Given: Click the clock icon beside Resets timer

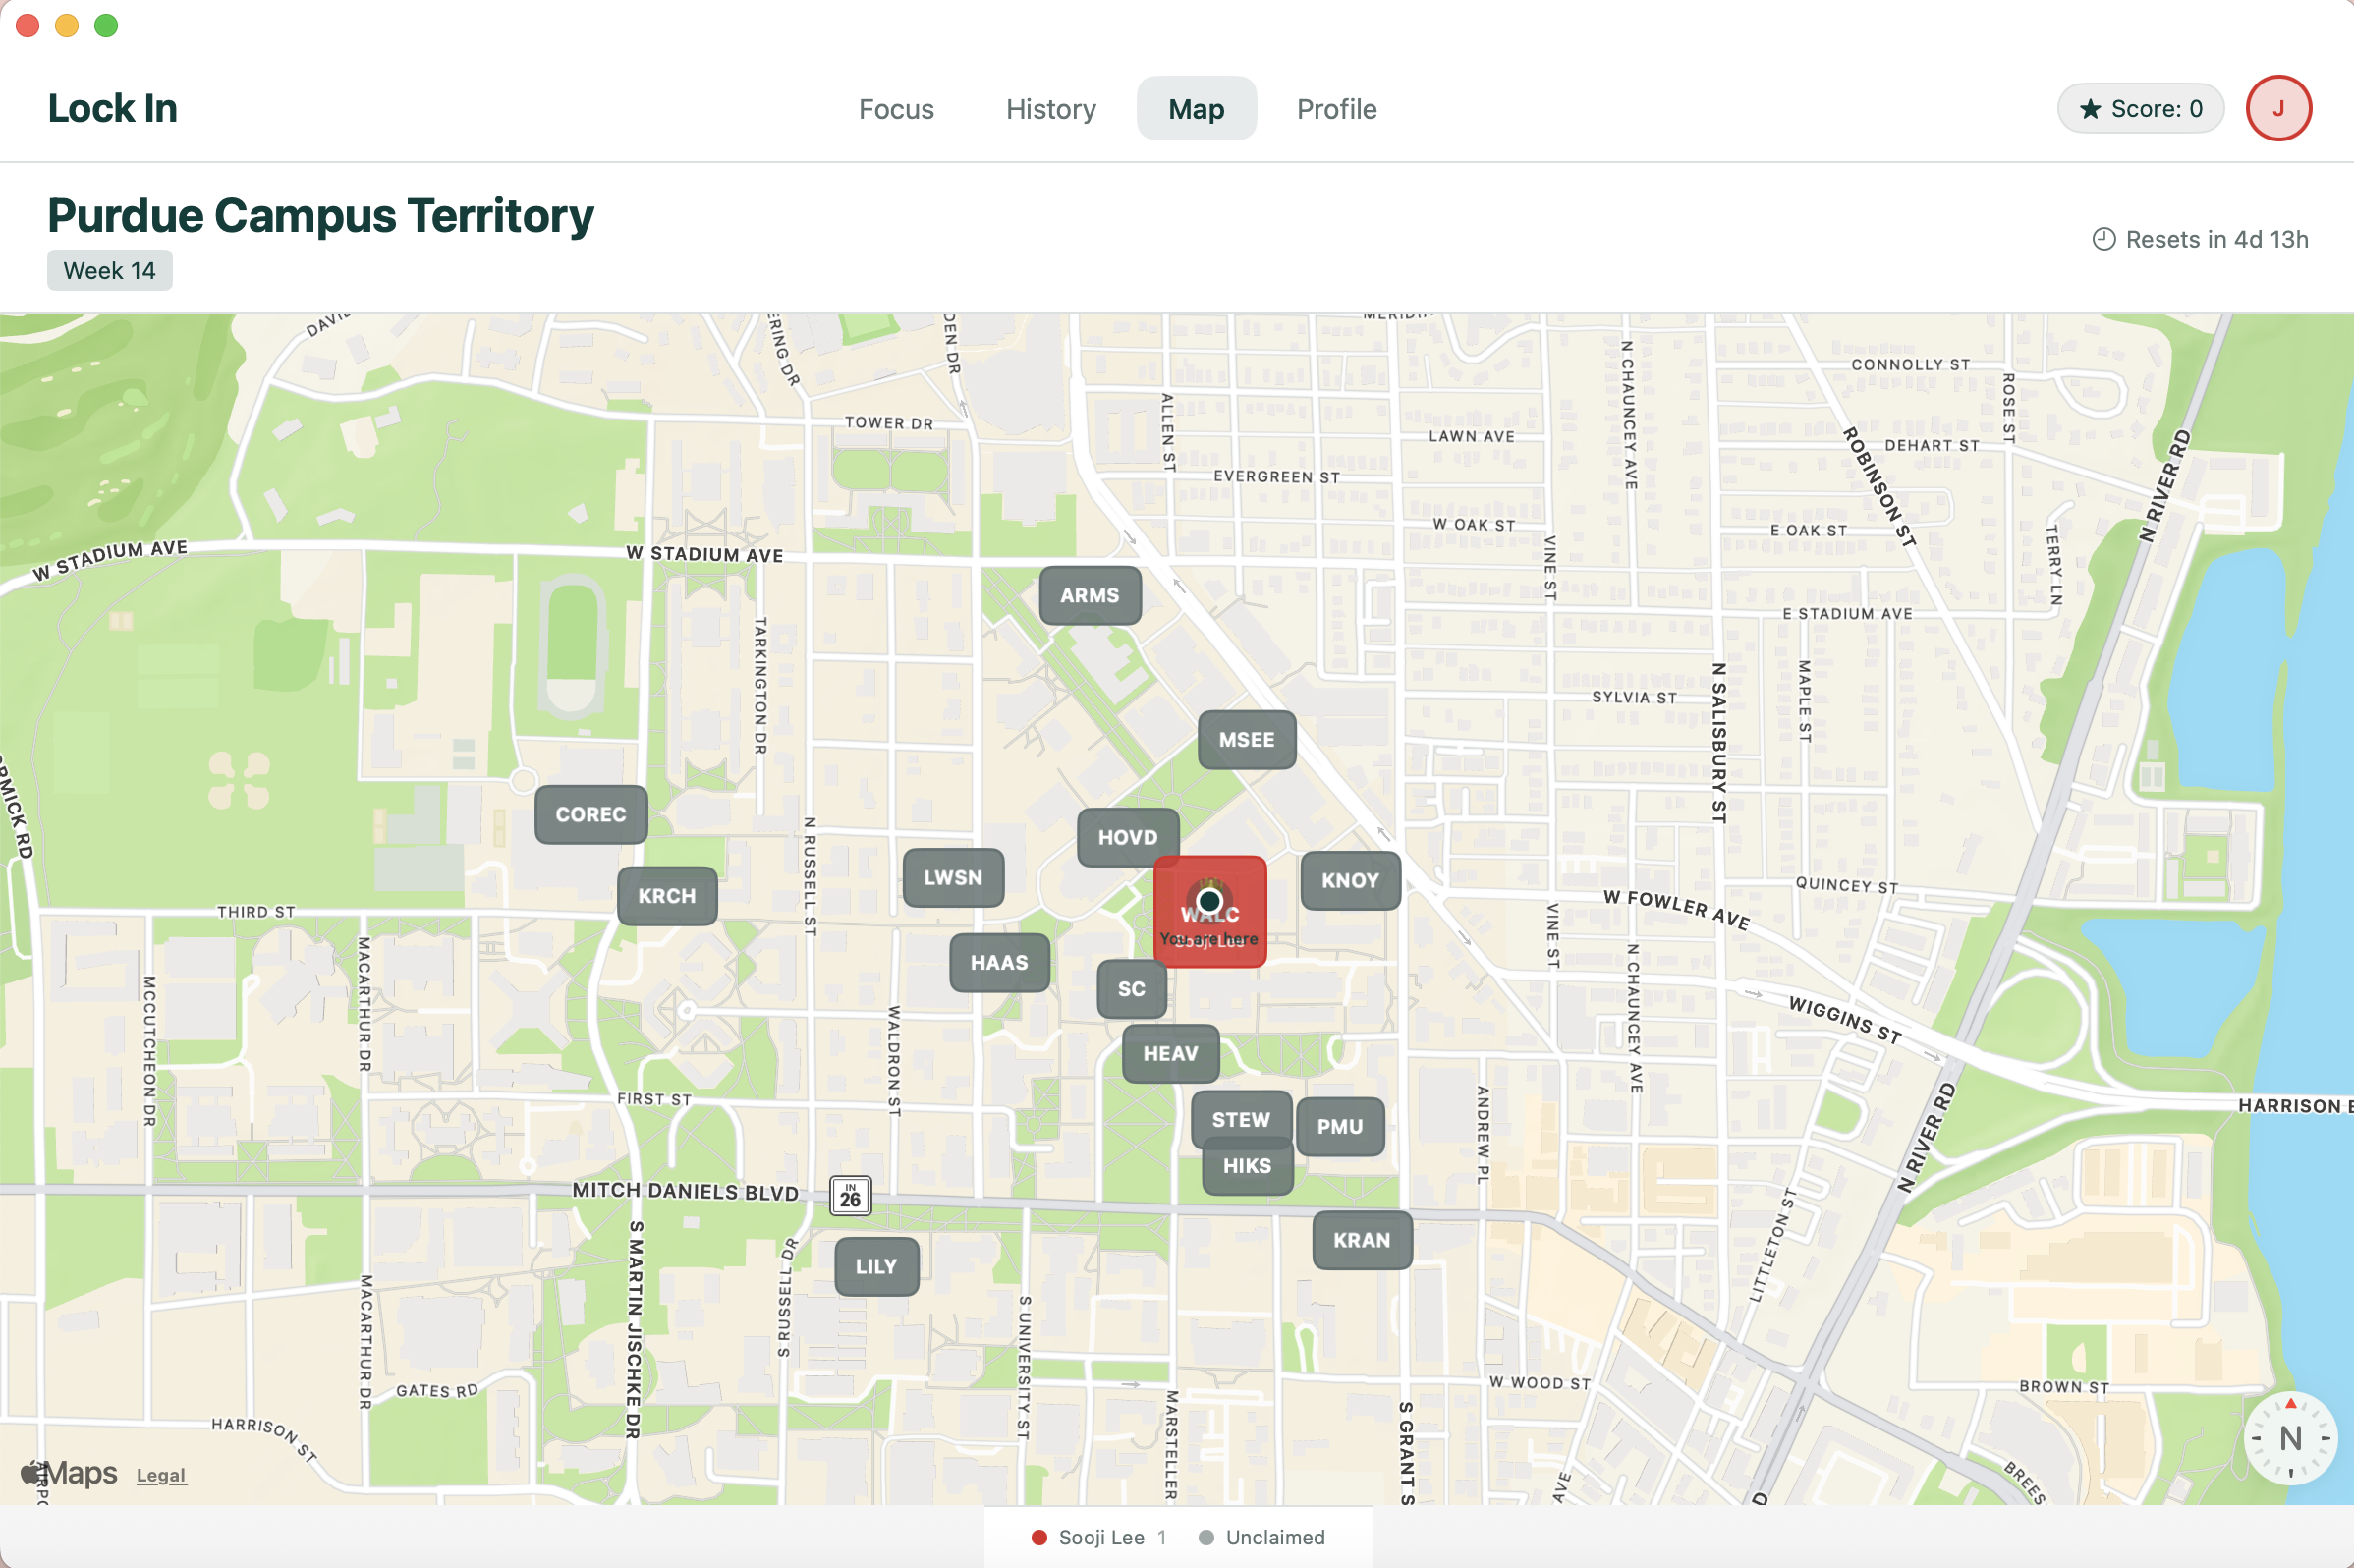Looking at the screenshot, I should (2104, 239).
